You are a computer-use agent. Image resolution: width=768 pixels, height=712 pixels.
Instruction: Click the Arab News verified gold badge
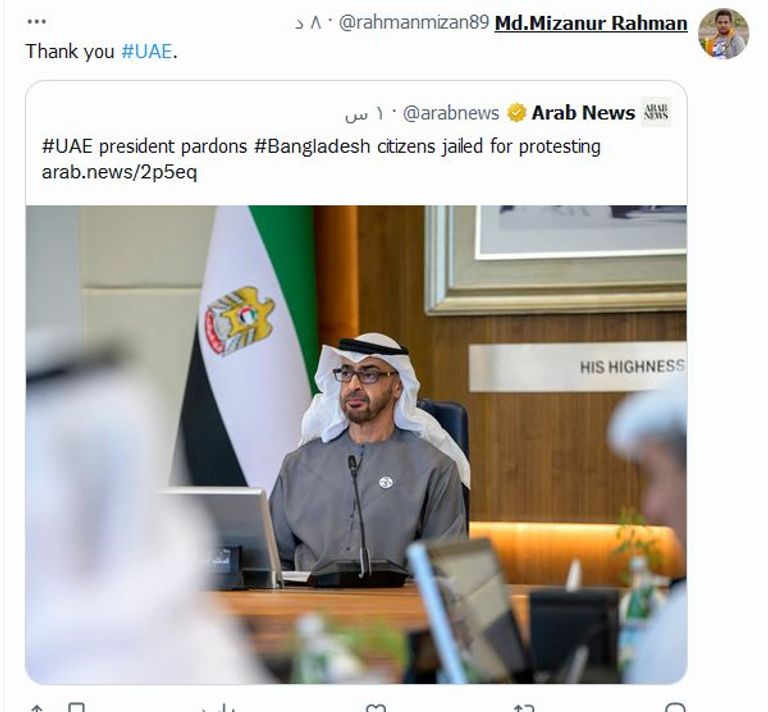[516, 113]
